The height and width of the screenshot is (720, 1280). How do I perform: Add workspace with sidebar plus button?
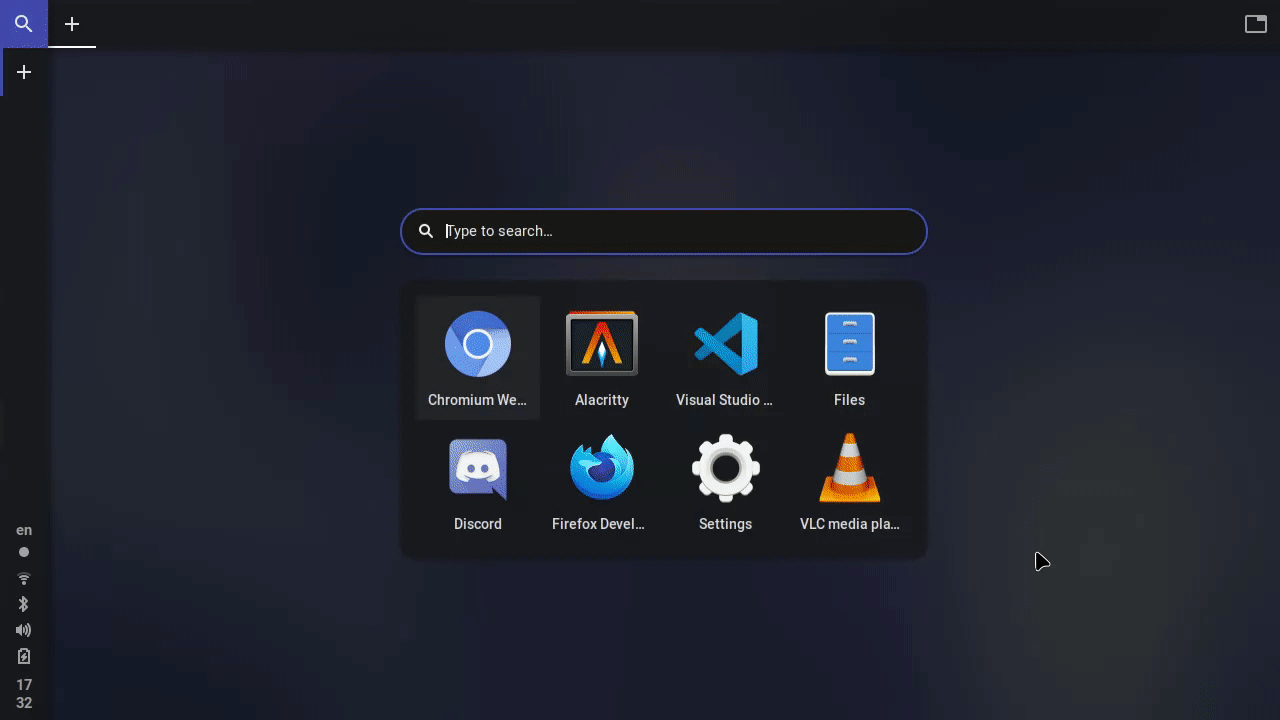click(x=24, y=72)
